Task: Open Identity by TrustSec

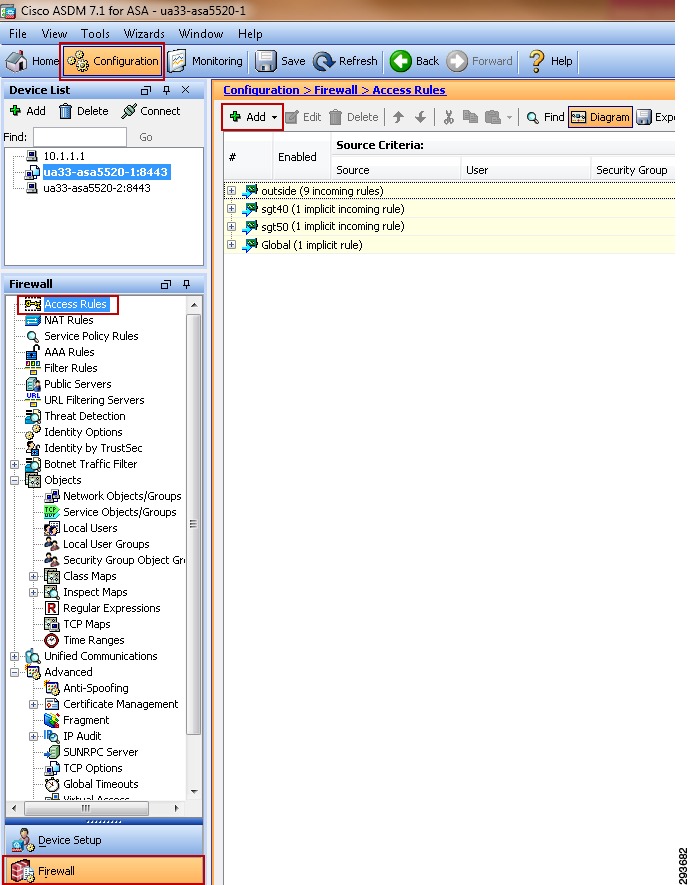Action: point(93,448)
